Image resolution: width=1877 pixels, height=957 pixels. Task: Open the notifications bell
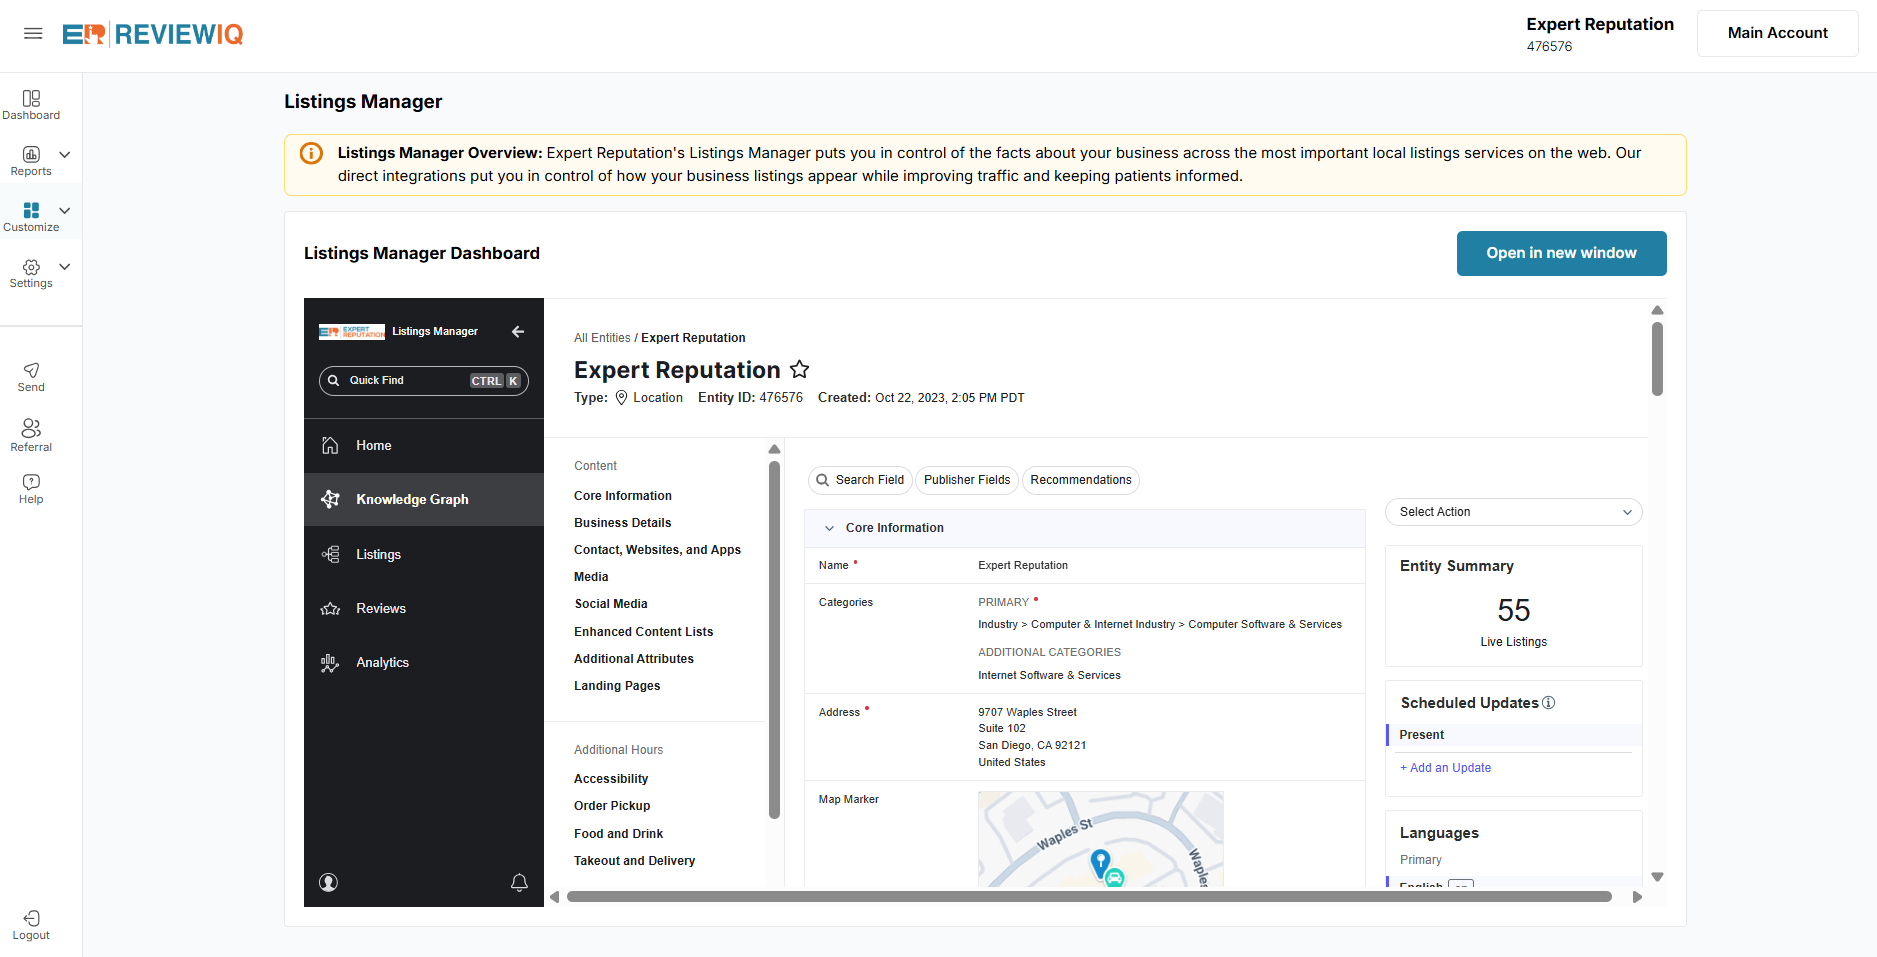coord(519,883)
